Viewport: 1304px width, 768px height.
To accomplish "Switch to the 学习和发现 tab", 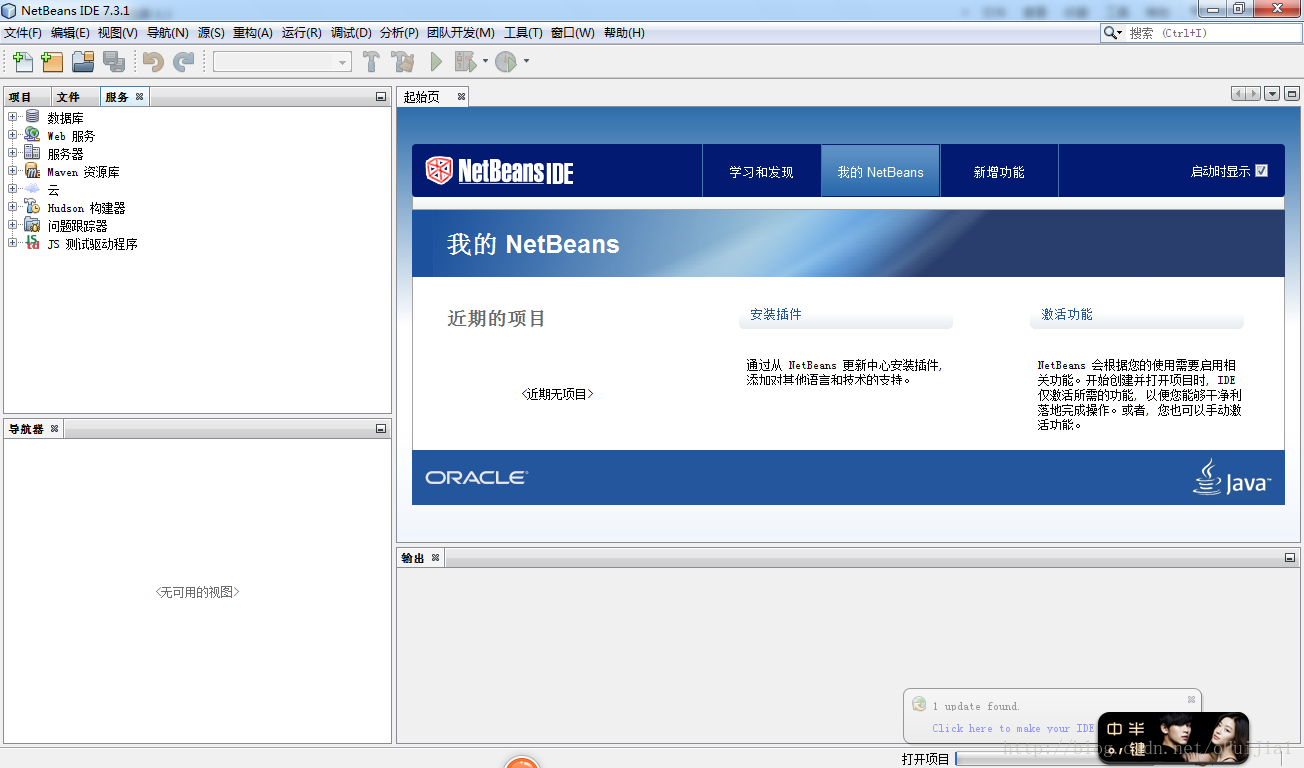I will click(x=761, y=172).
